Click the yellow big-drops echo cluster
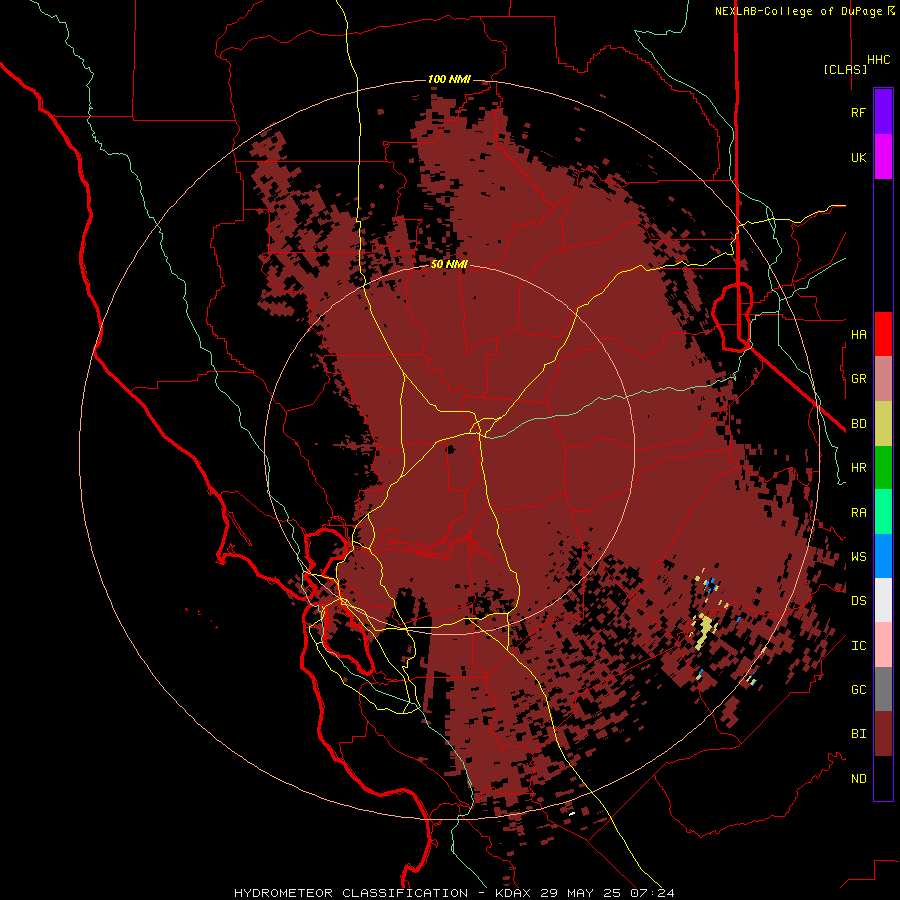The image size is (900, 900). tap(704, 630)
